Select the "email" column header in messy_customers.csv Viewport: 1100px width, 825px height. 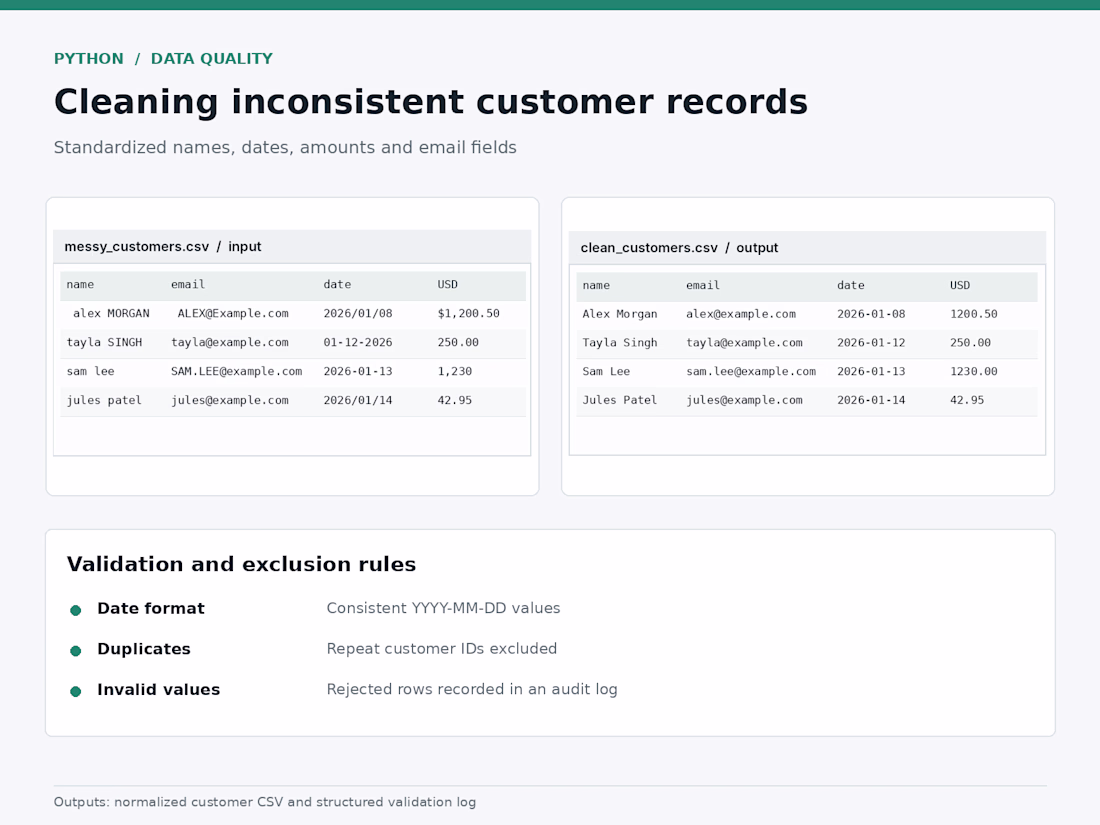(x=188, y=284)
